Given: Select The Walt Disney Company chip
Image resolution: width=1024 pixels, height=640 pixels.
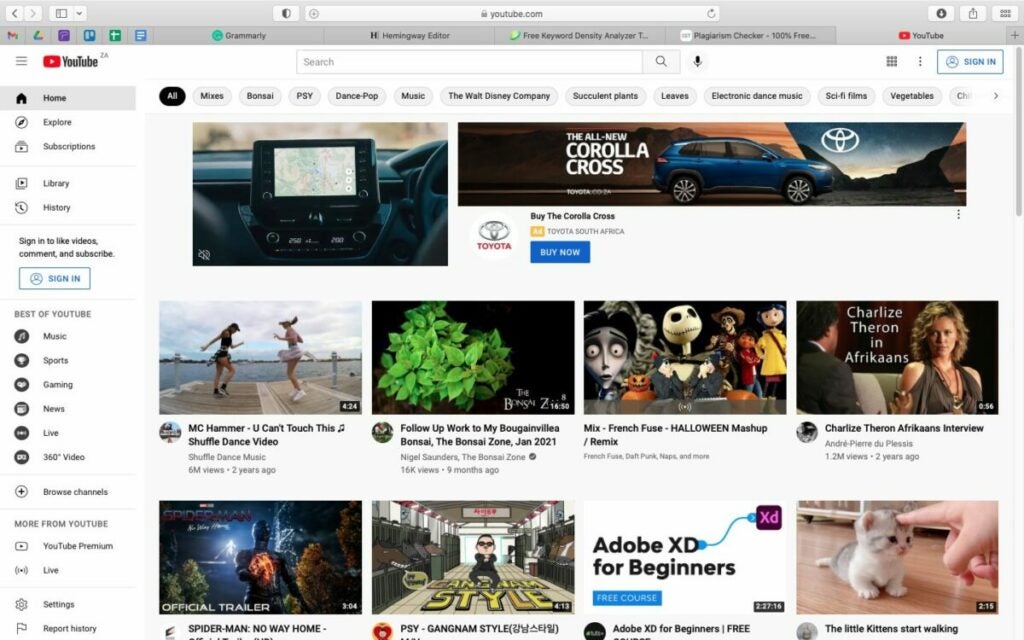Looking at the screenshot, I should click(x=499, y=96).
